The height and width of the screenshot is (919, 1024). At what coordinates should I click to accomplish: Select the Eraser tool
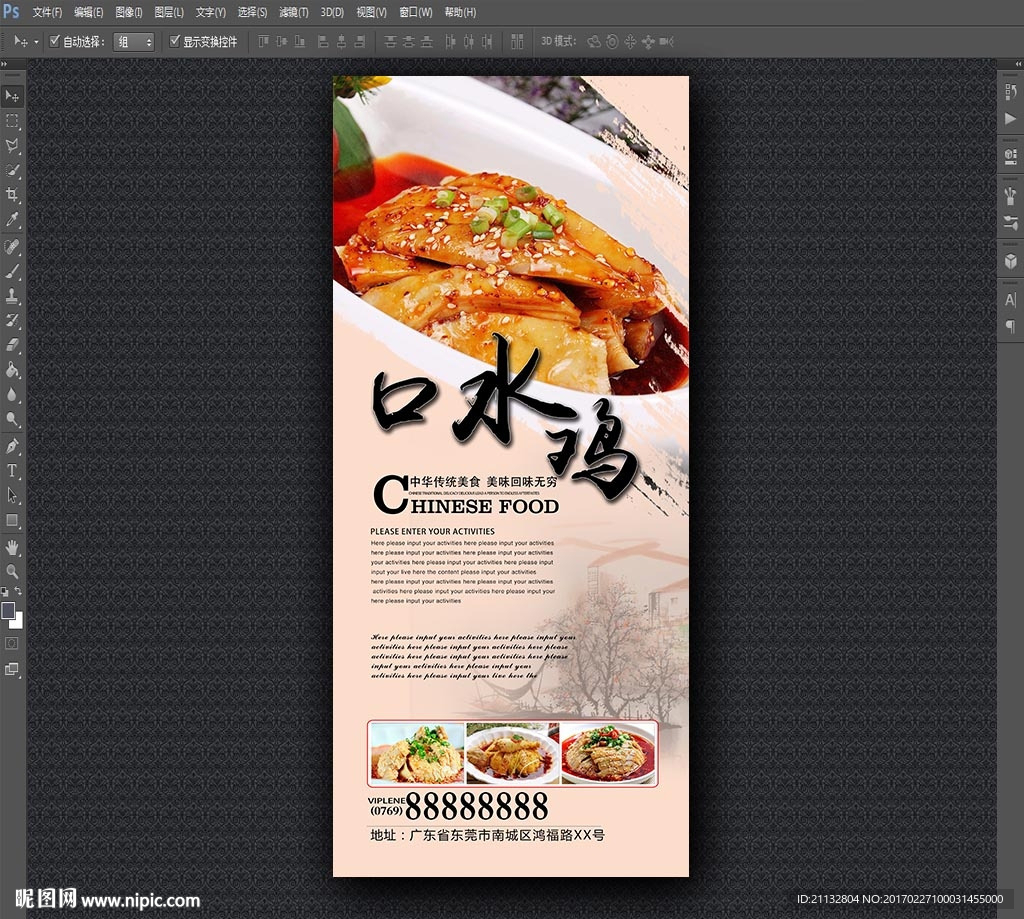pos(12,345)
